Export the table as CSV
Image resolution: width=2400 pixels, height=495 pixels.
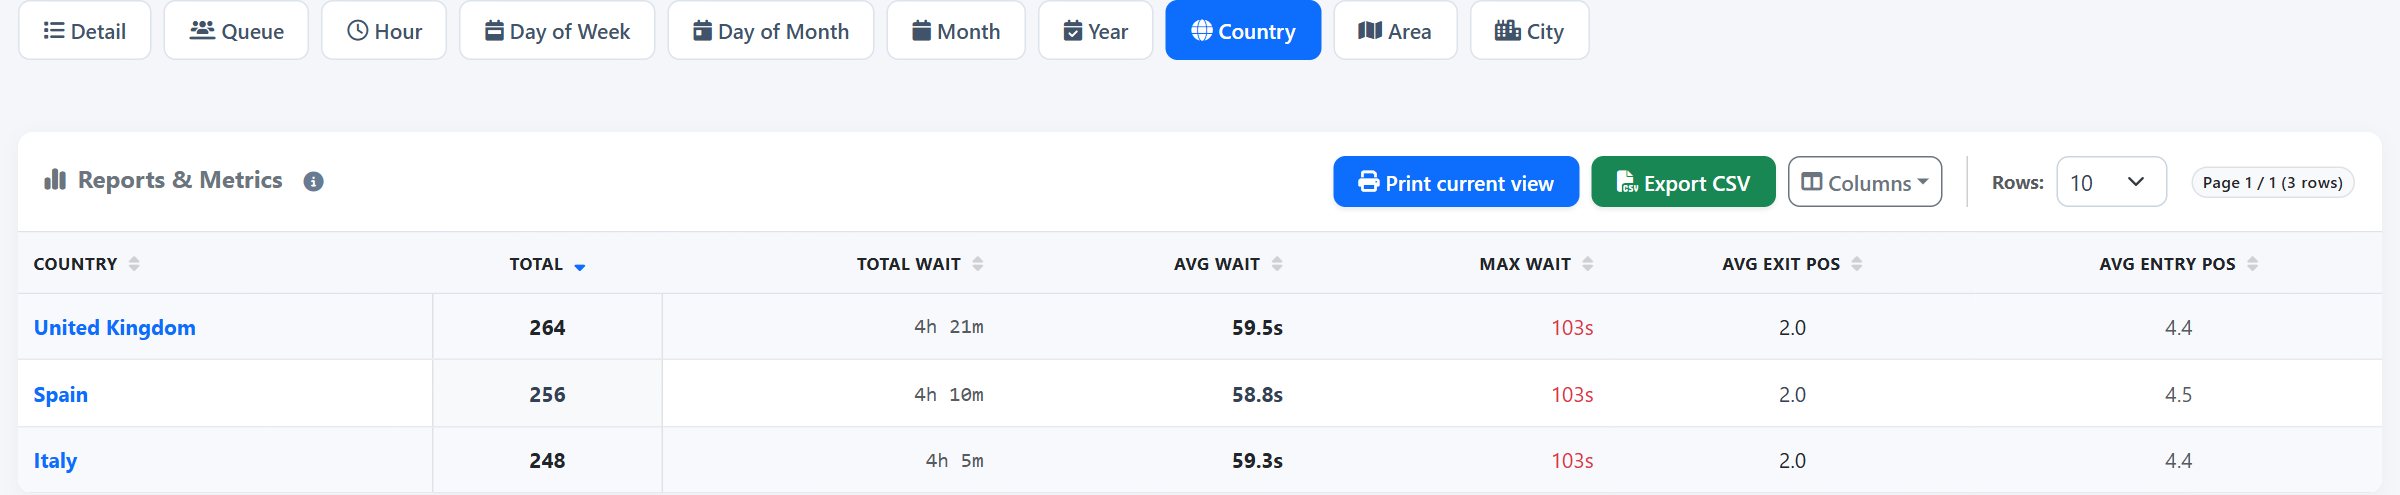pyautogui.click(x=1683, y=182)
